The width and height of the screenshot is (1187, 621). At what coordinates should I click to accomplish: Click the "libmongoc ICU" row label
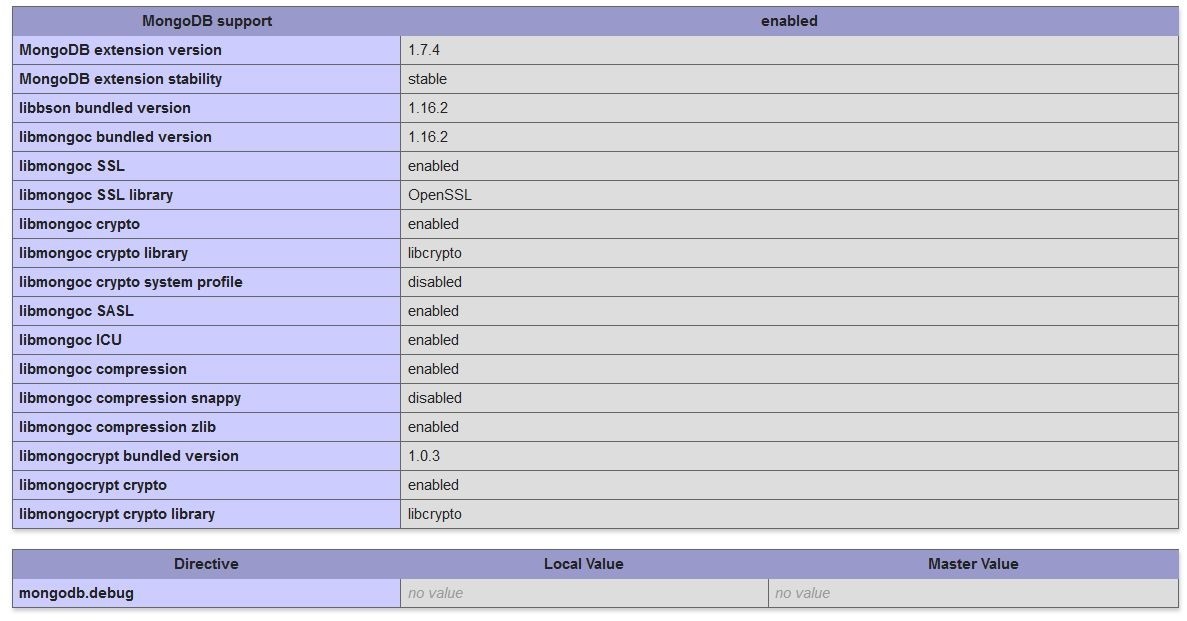point(70,340)
